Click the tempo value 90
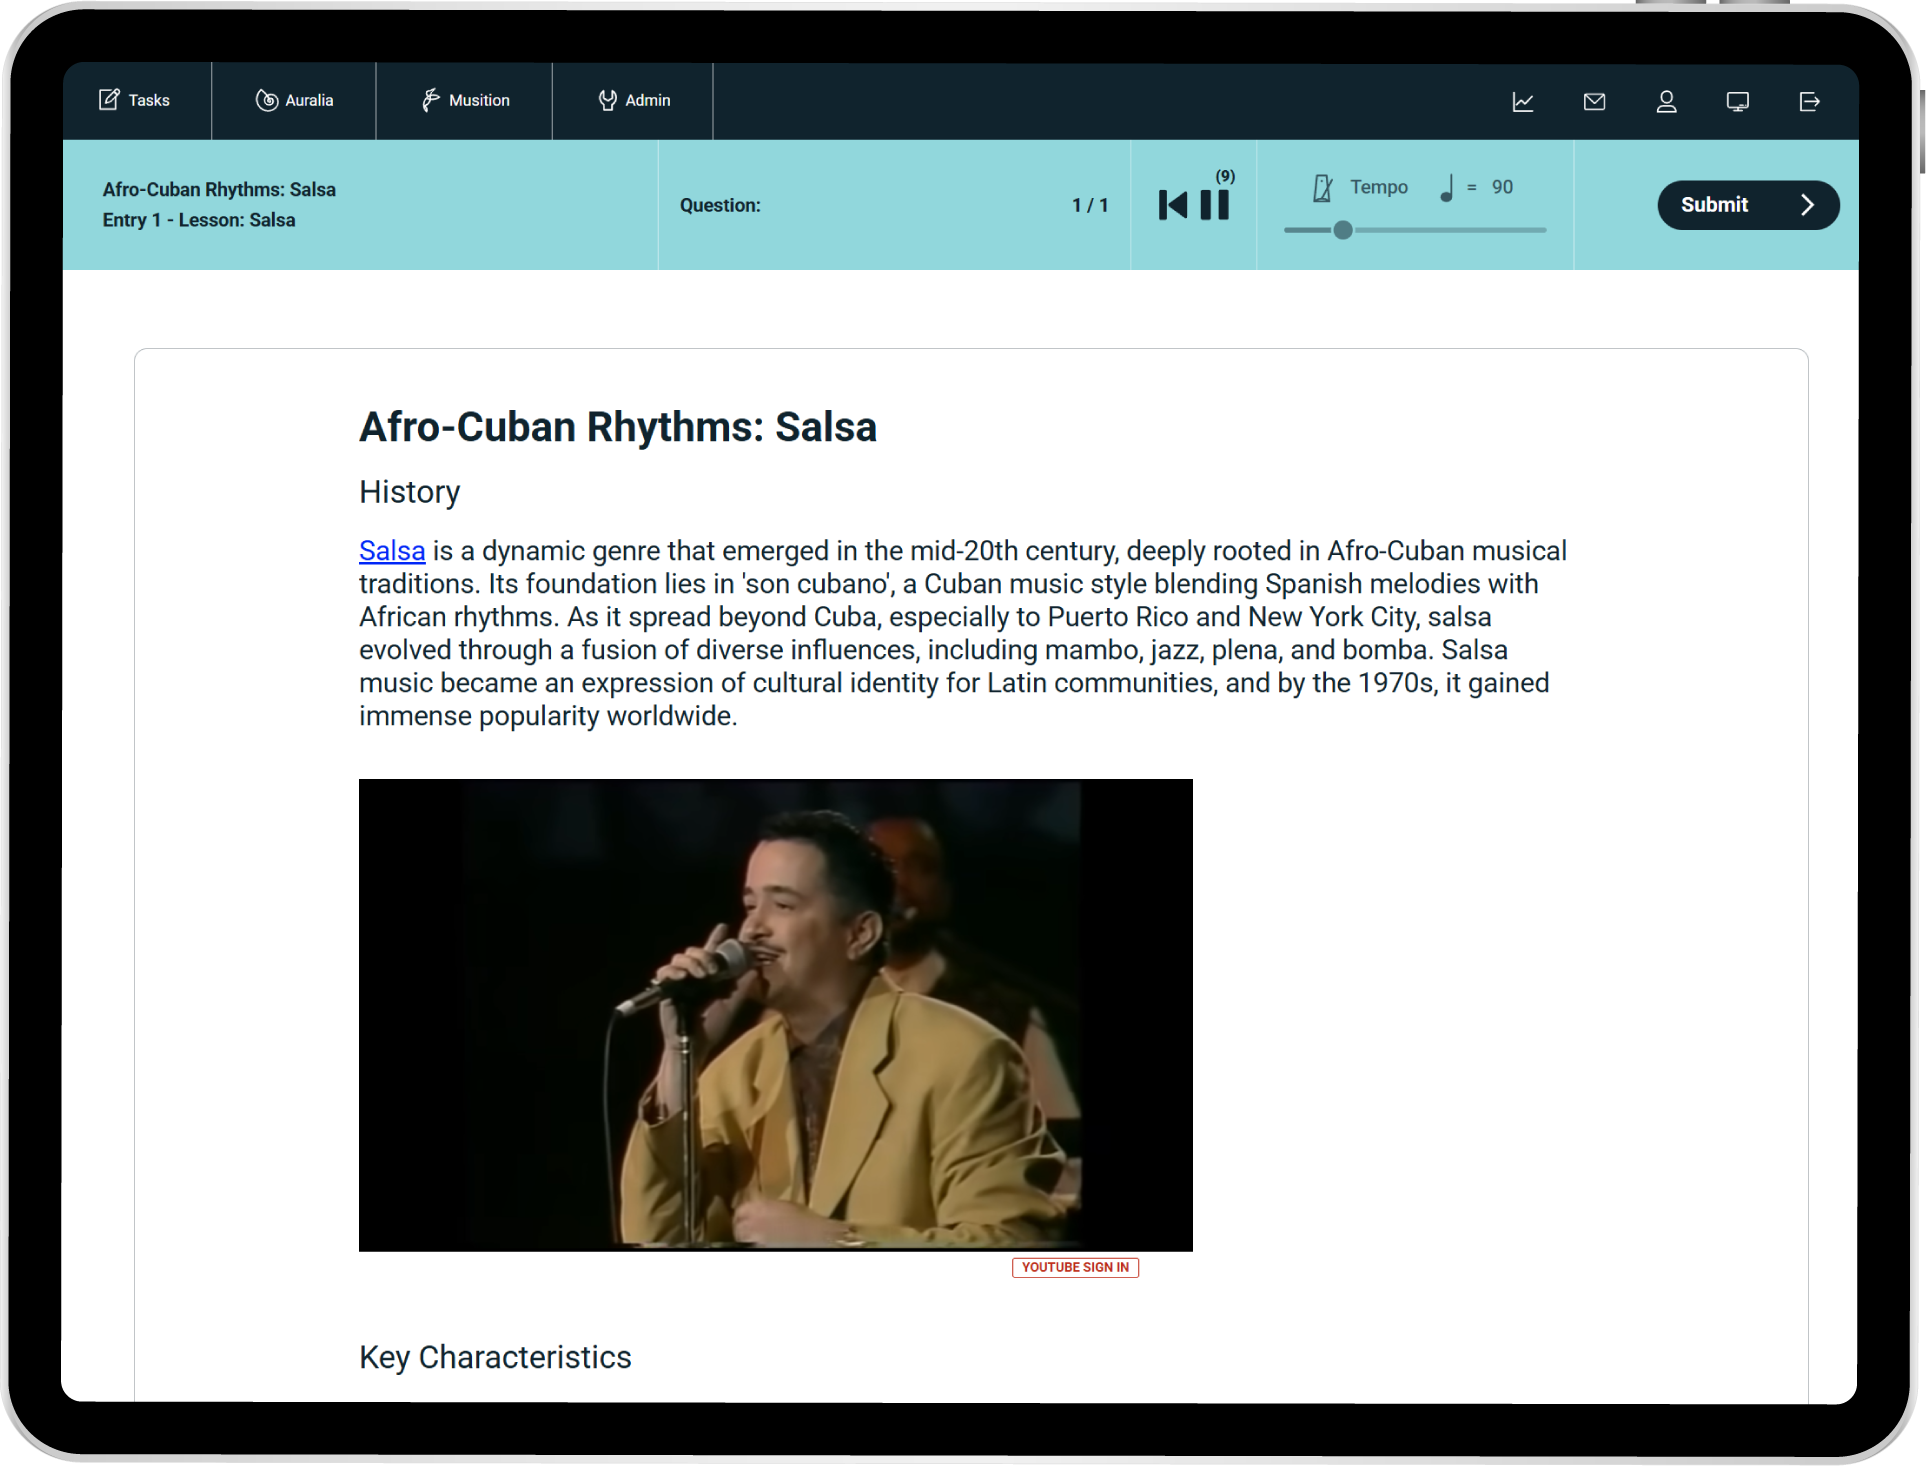The height and width of the screenshot is (1476, 1926). [x=1502, y=188]
